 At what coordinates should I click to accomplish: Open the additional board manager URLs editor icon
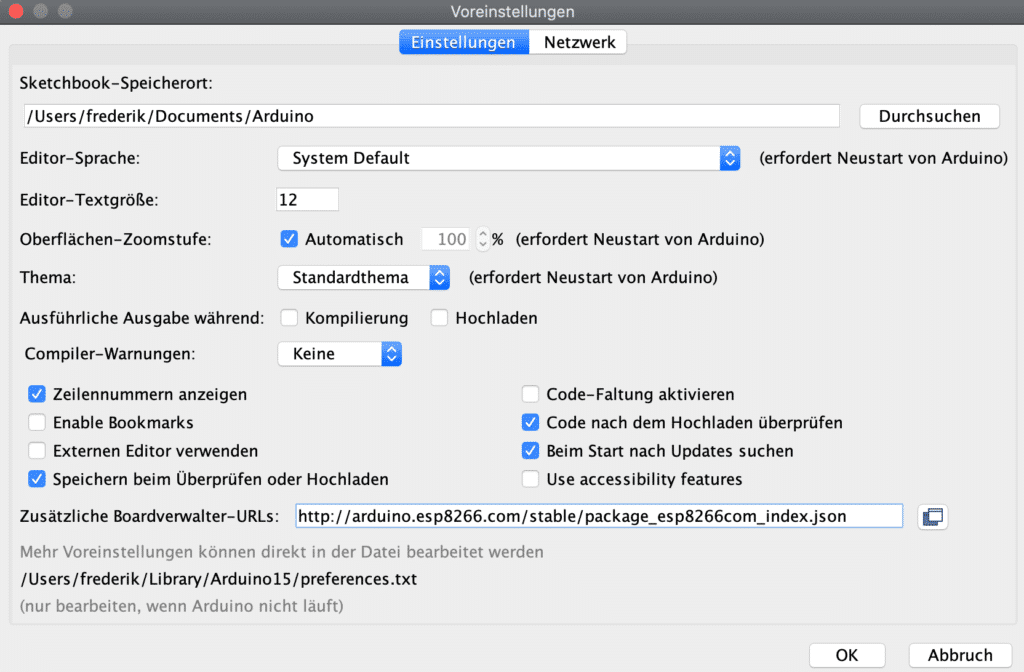point(933,517)
